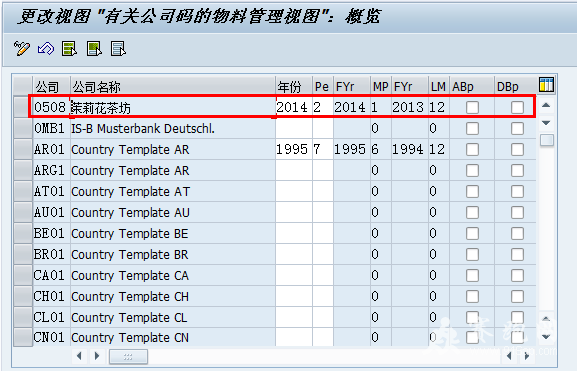Click Country Template AT name cell
This screenshot has width=577, height=371.
coord(173,191)
